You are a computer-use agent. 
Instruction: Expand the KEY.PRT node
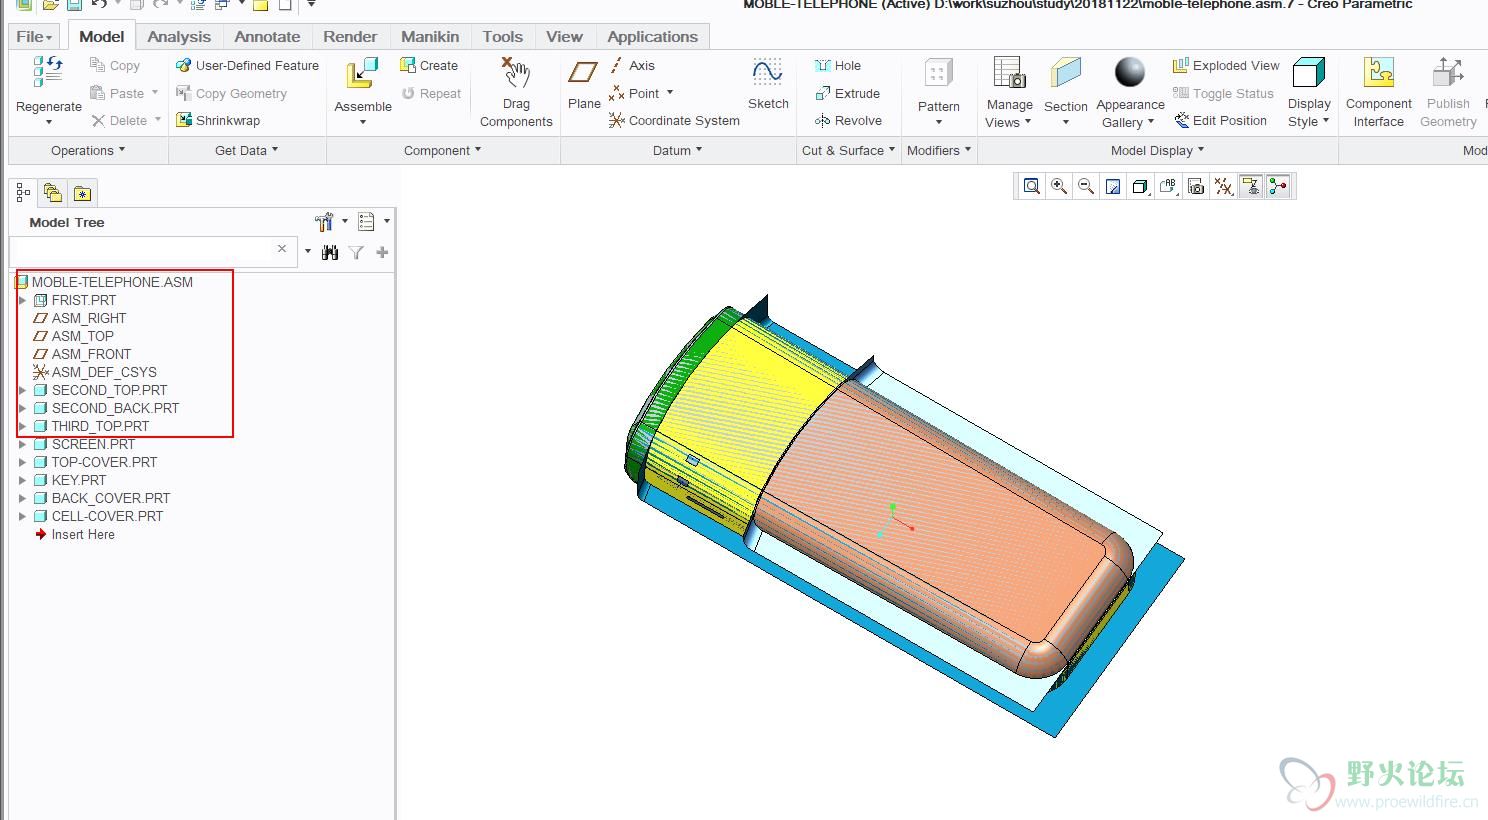[x=22, y=480]
